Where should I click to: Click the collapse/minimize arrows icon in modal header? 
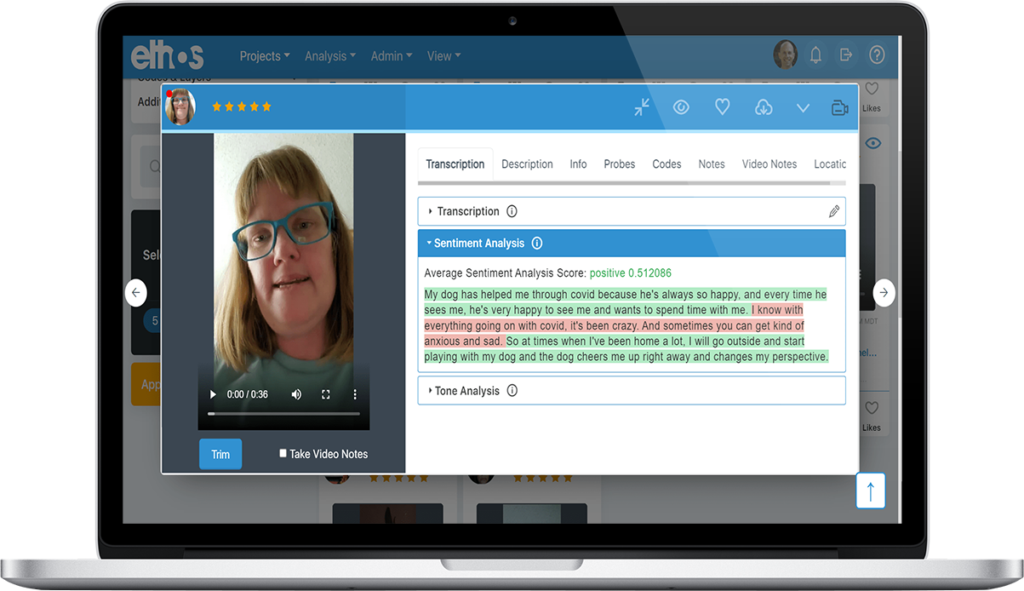642,108
